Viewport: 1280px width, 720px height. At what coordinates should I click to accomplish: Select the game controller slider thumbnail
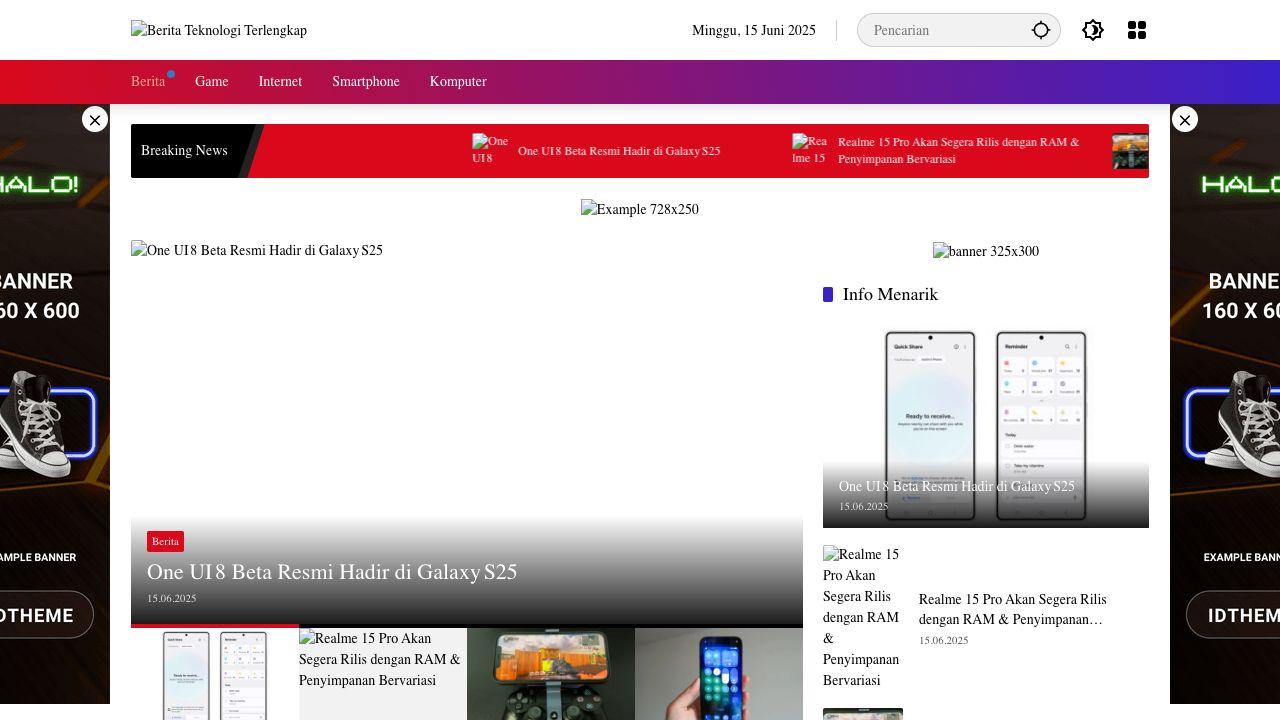551,674
